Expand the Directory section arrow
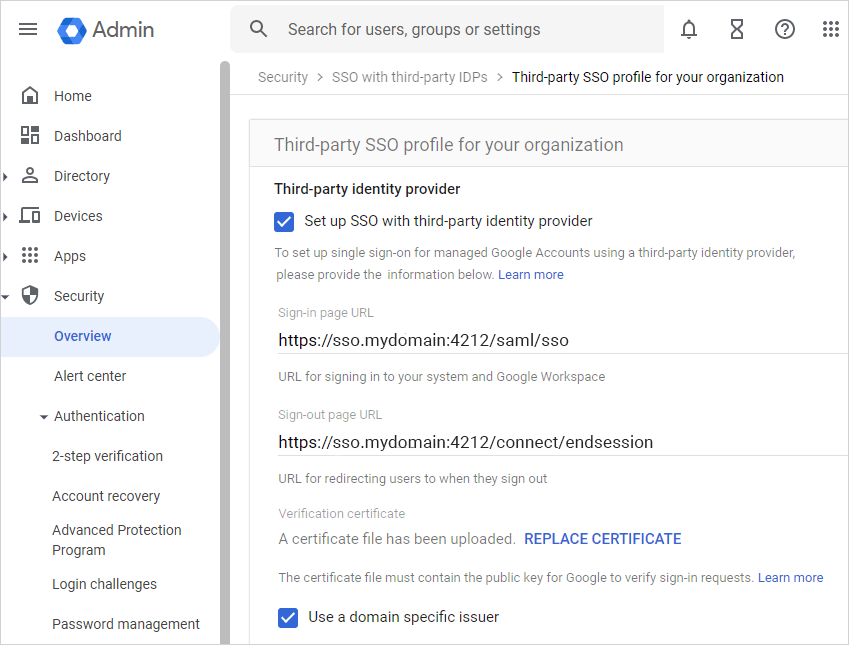Image resolution: width=849 pixels, height=645 pixels. (x=6, y=177)
